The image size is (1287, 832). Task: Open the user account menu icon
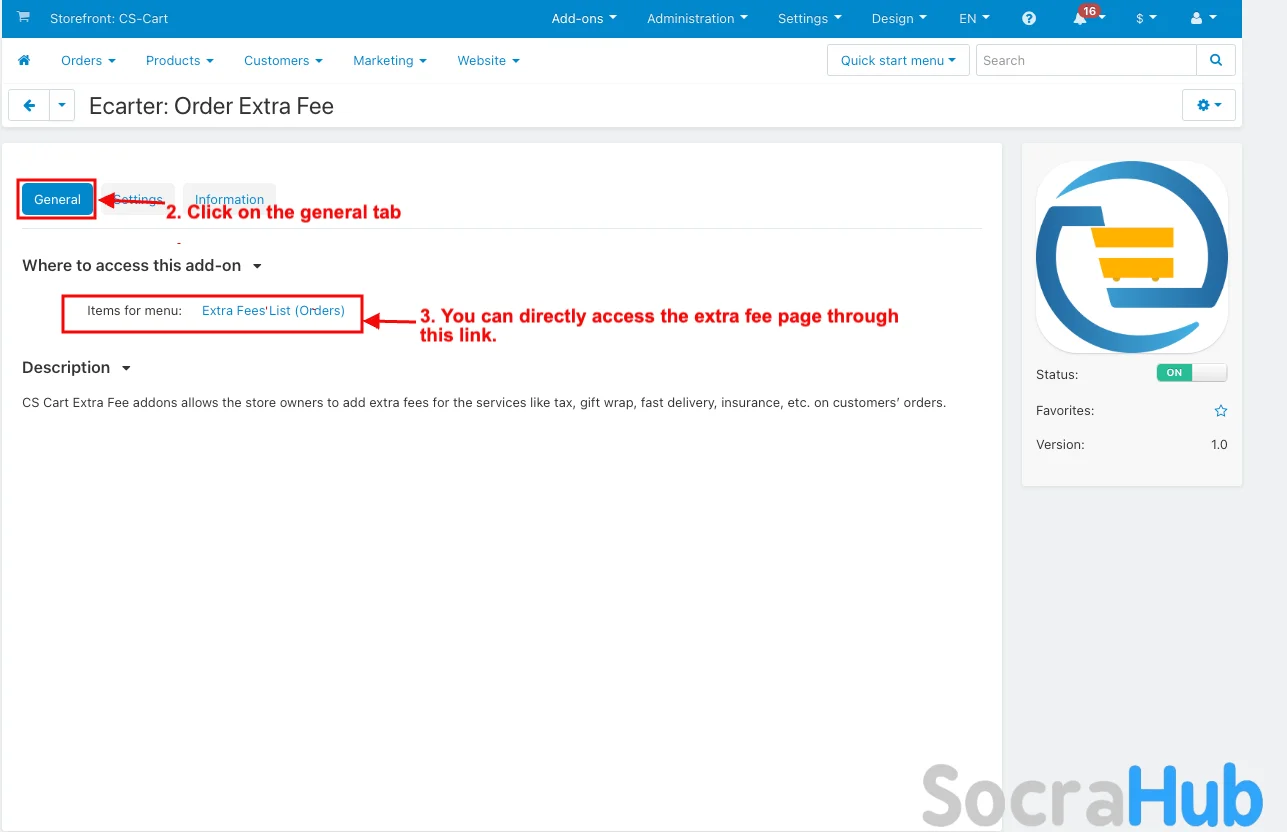[x=1204, y=18]
